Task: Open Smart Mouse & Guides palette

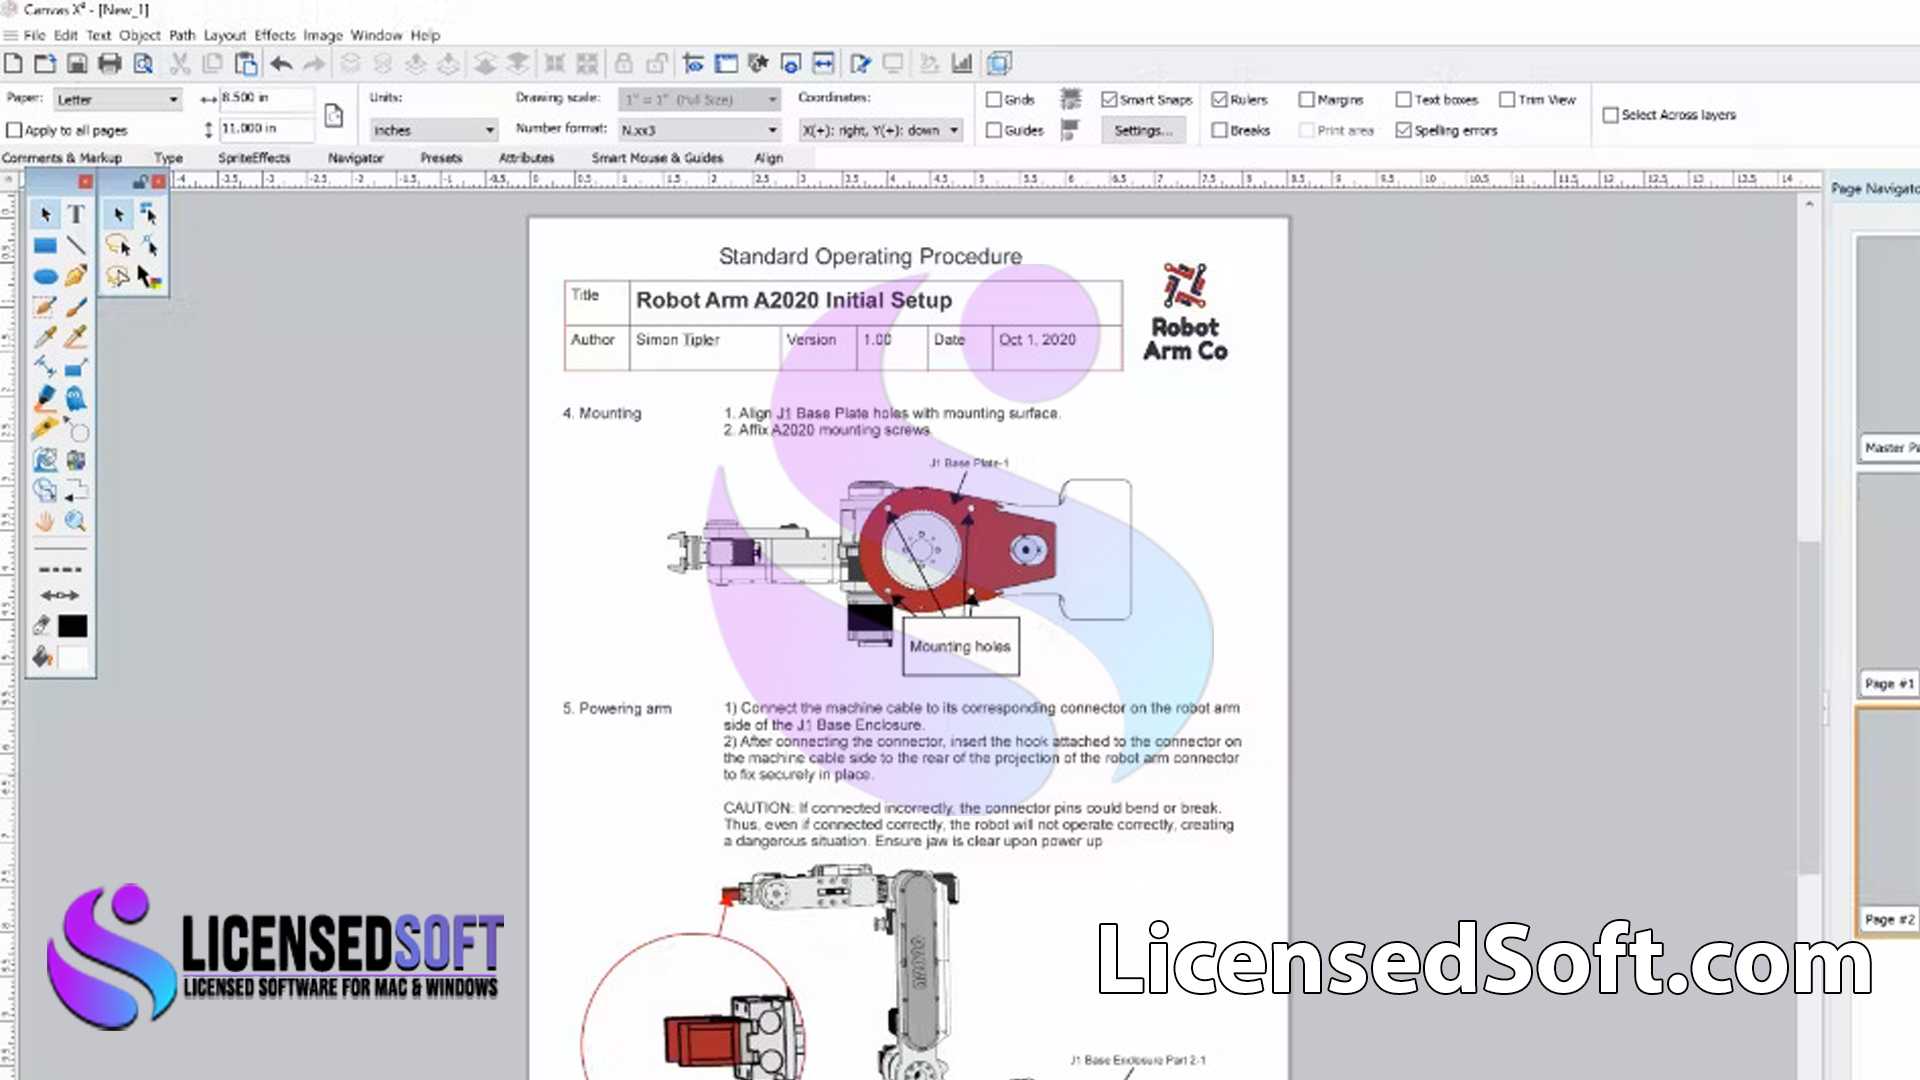Action: pos(657,158)
